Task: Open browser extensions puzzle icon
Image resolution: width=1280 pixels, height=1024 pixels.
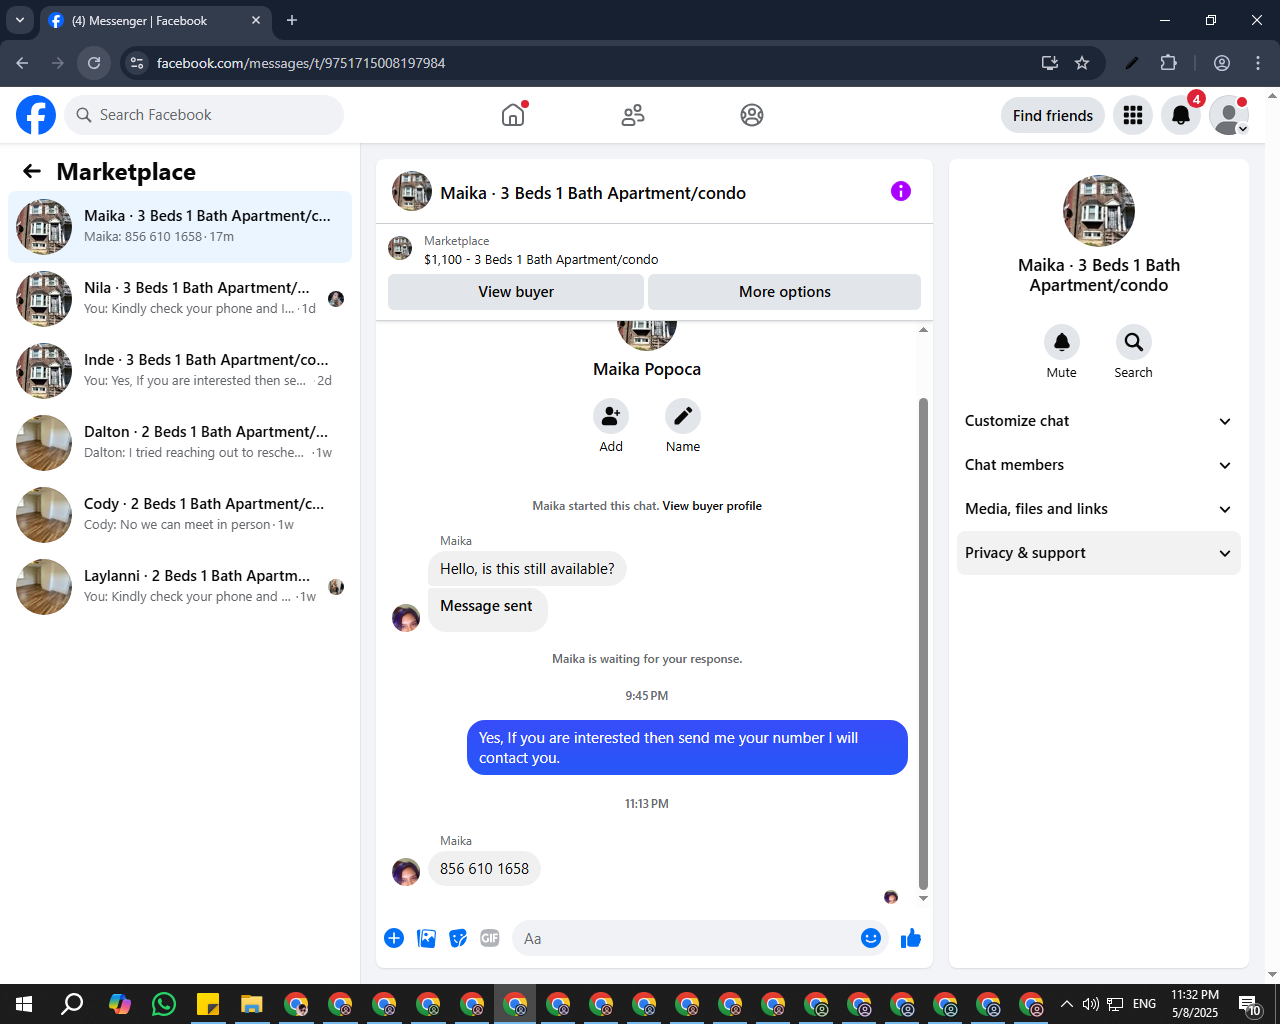Action: point(1169,63)
